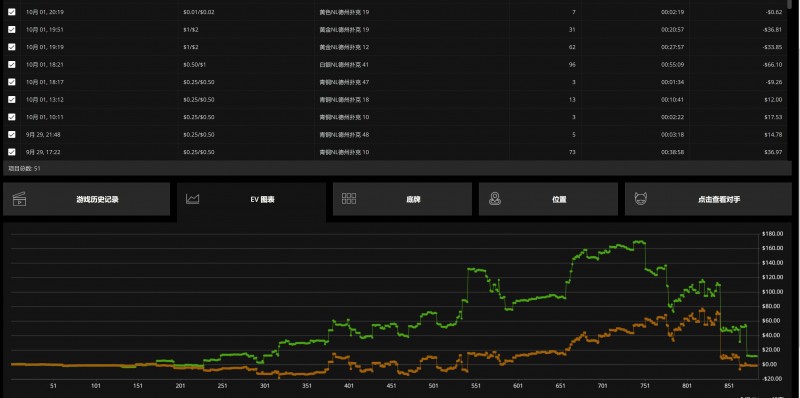Click the -$20.00 axis label on chart

pos(772,378)
